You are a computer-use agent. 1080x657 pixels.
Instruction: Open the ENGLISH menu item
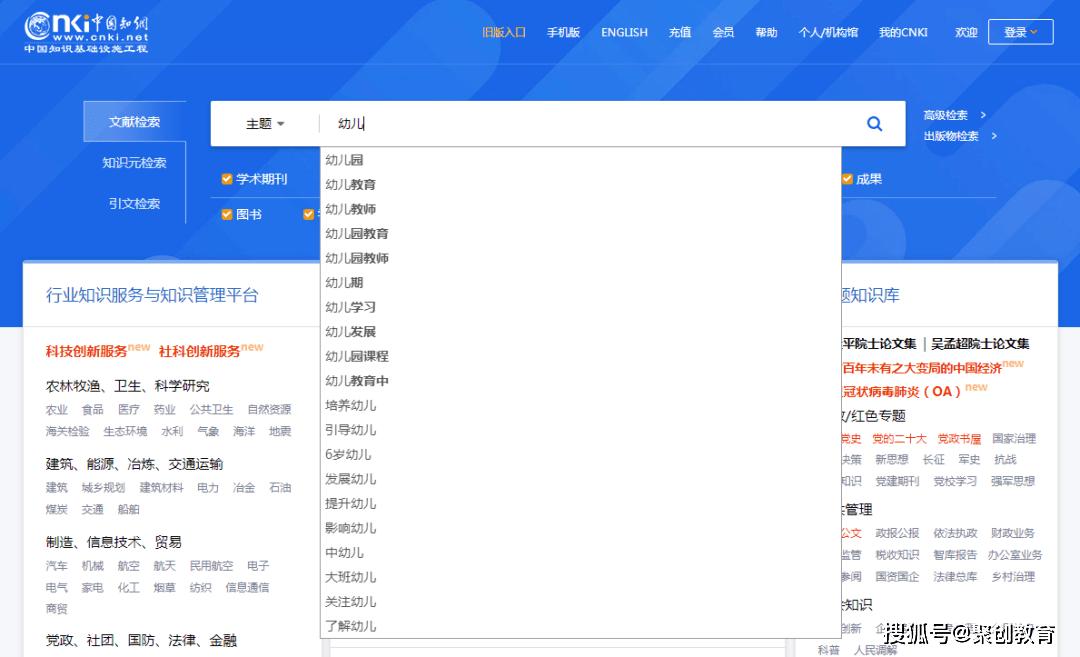point(624,31)
